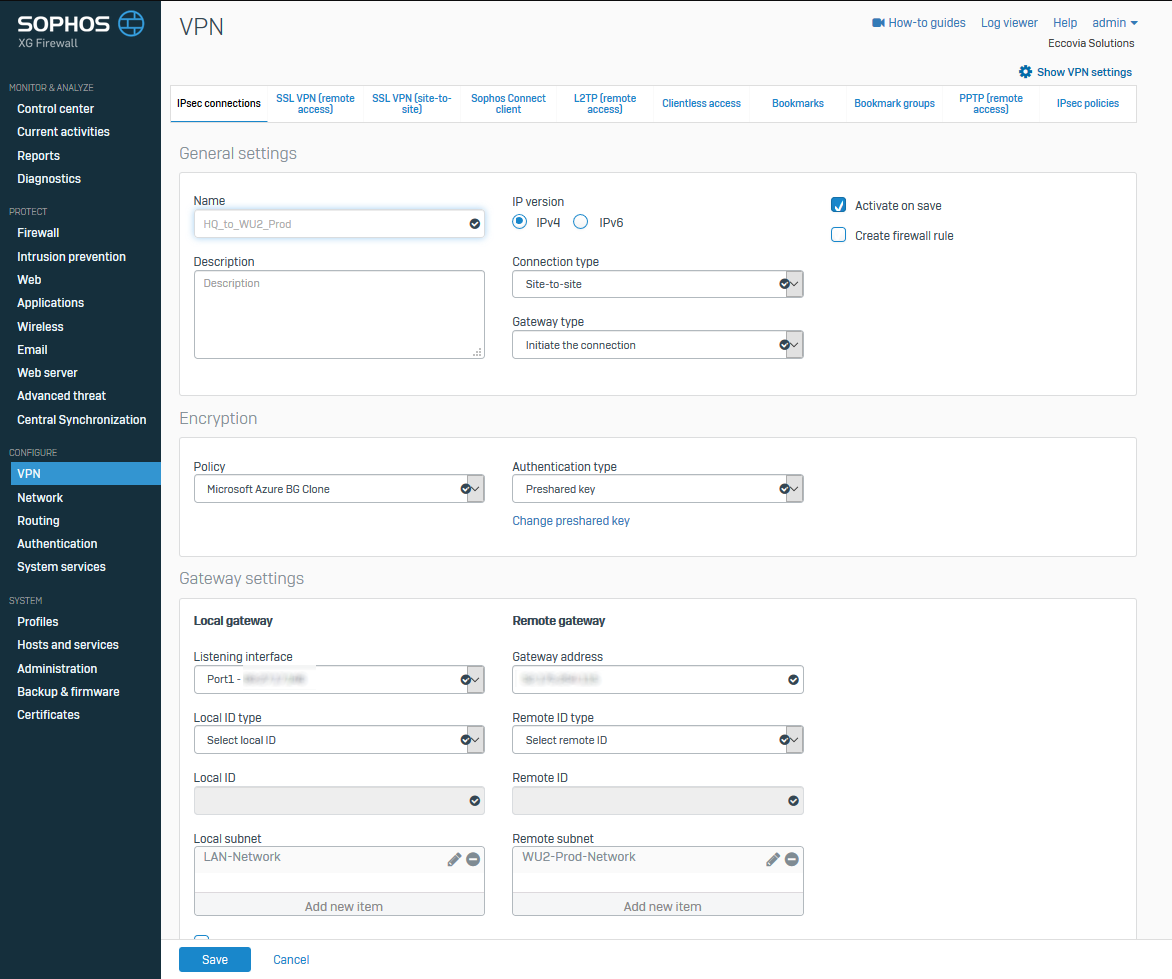1172x979 pixels.
Task: Remove WU2-Prod-Network using the minus icon
Action: [791, 859]
